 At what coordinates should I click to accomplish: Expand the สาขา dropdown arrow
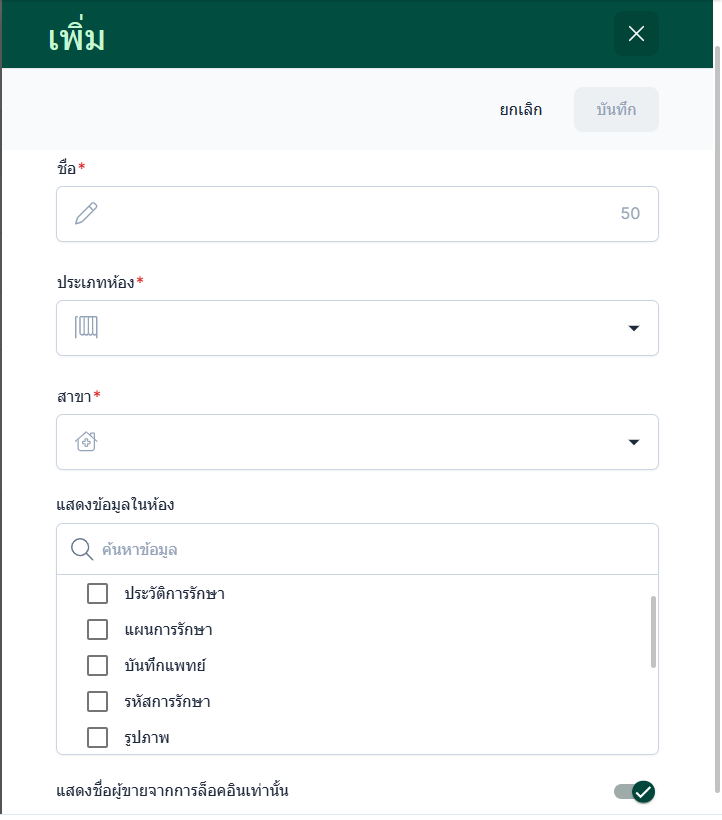pyautogui.click(x=633, y=442)
